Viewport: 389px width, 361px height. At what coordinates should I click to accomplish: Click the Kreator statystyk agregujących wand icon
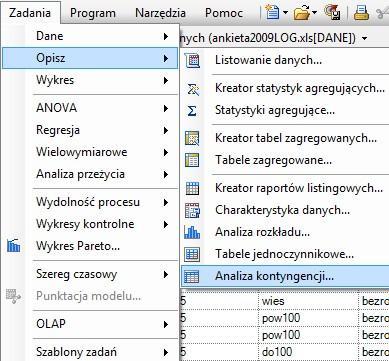coord(192,89)
